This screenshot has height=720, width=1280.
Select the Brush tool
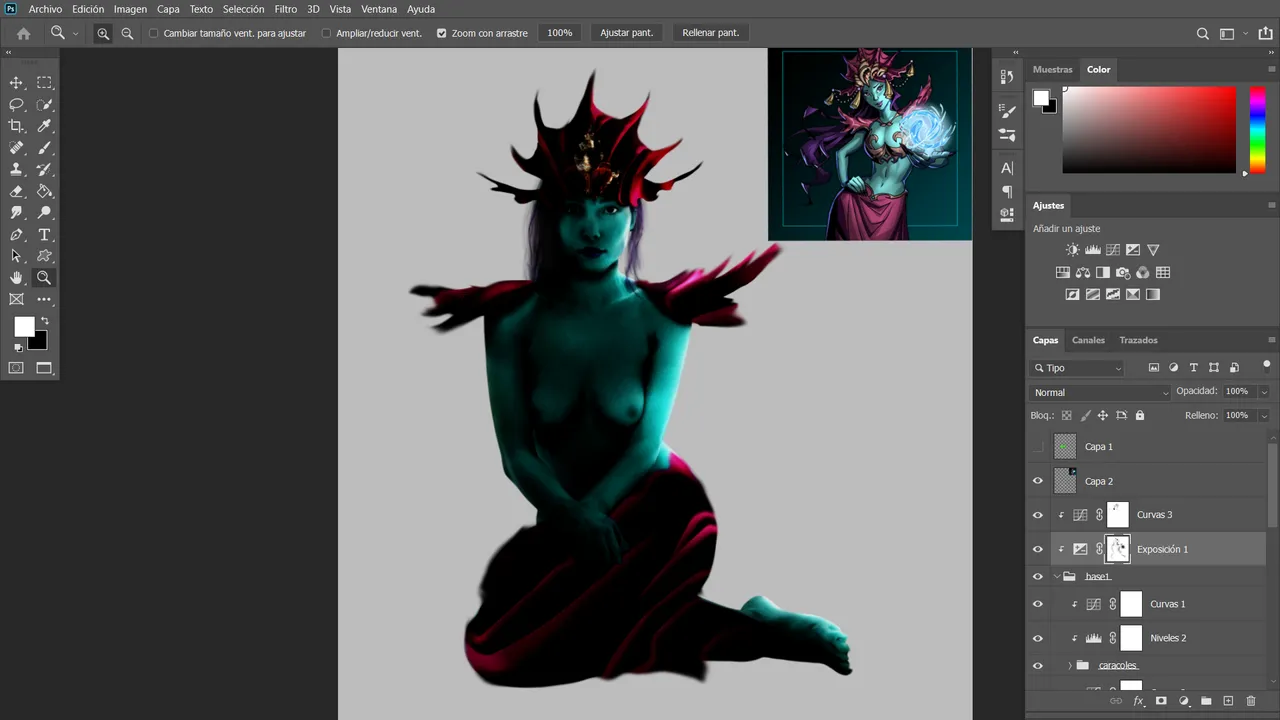[x=44, y=148]
